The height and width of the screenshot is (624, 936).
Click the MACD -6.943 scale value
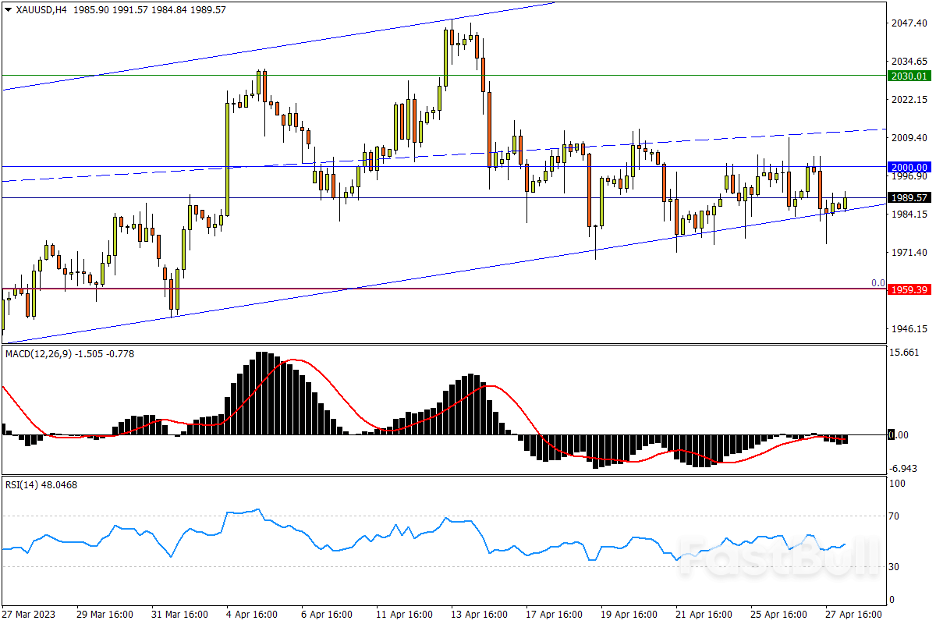(x=906, y=468)
